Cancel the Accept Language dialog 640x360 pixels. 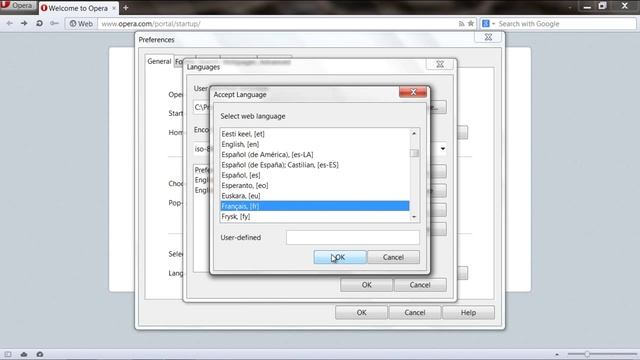point(393,257)
